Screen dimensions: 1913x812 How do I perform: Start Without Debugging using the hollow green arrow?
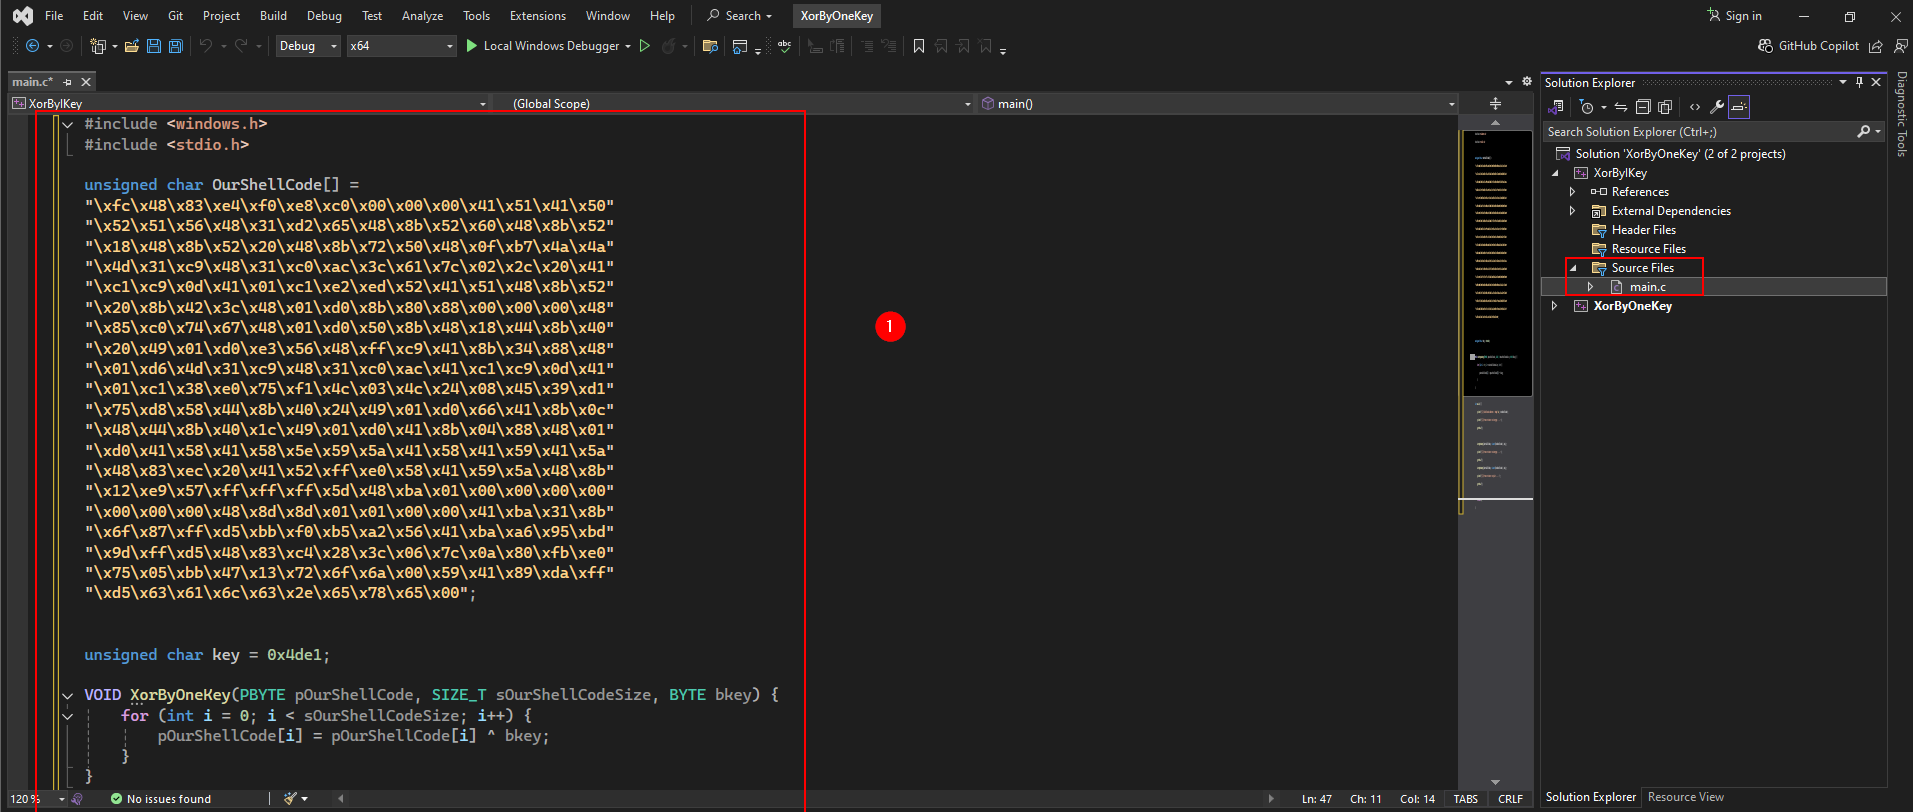(645, 46)
